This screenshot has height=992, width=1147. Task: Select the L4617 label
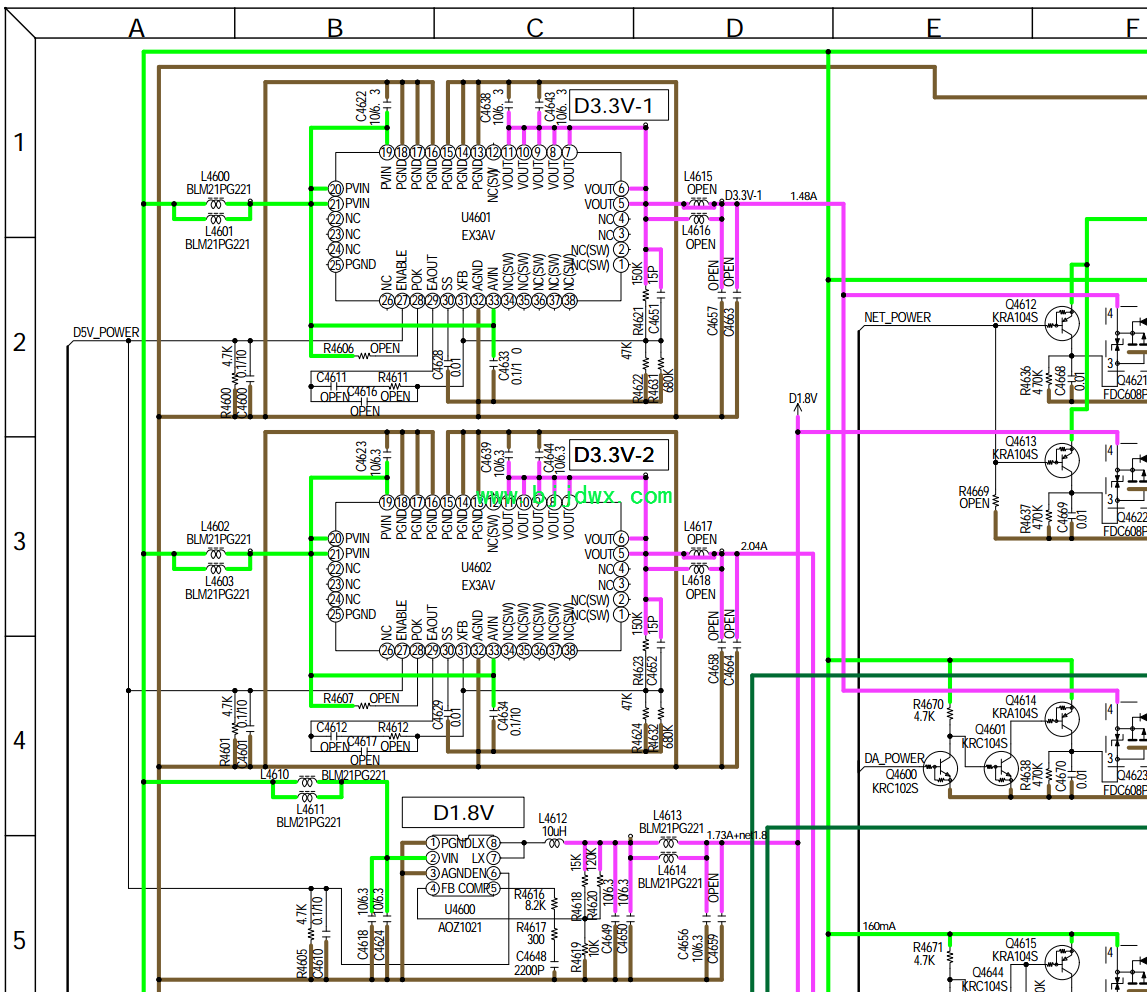click(x=698, y=527)
